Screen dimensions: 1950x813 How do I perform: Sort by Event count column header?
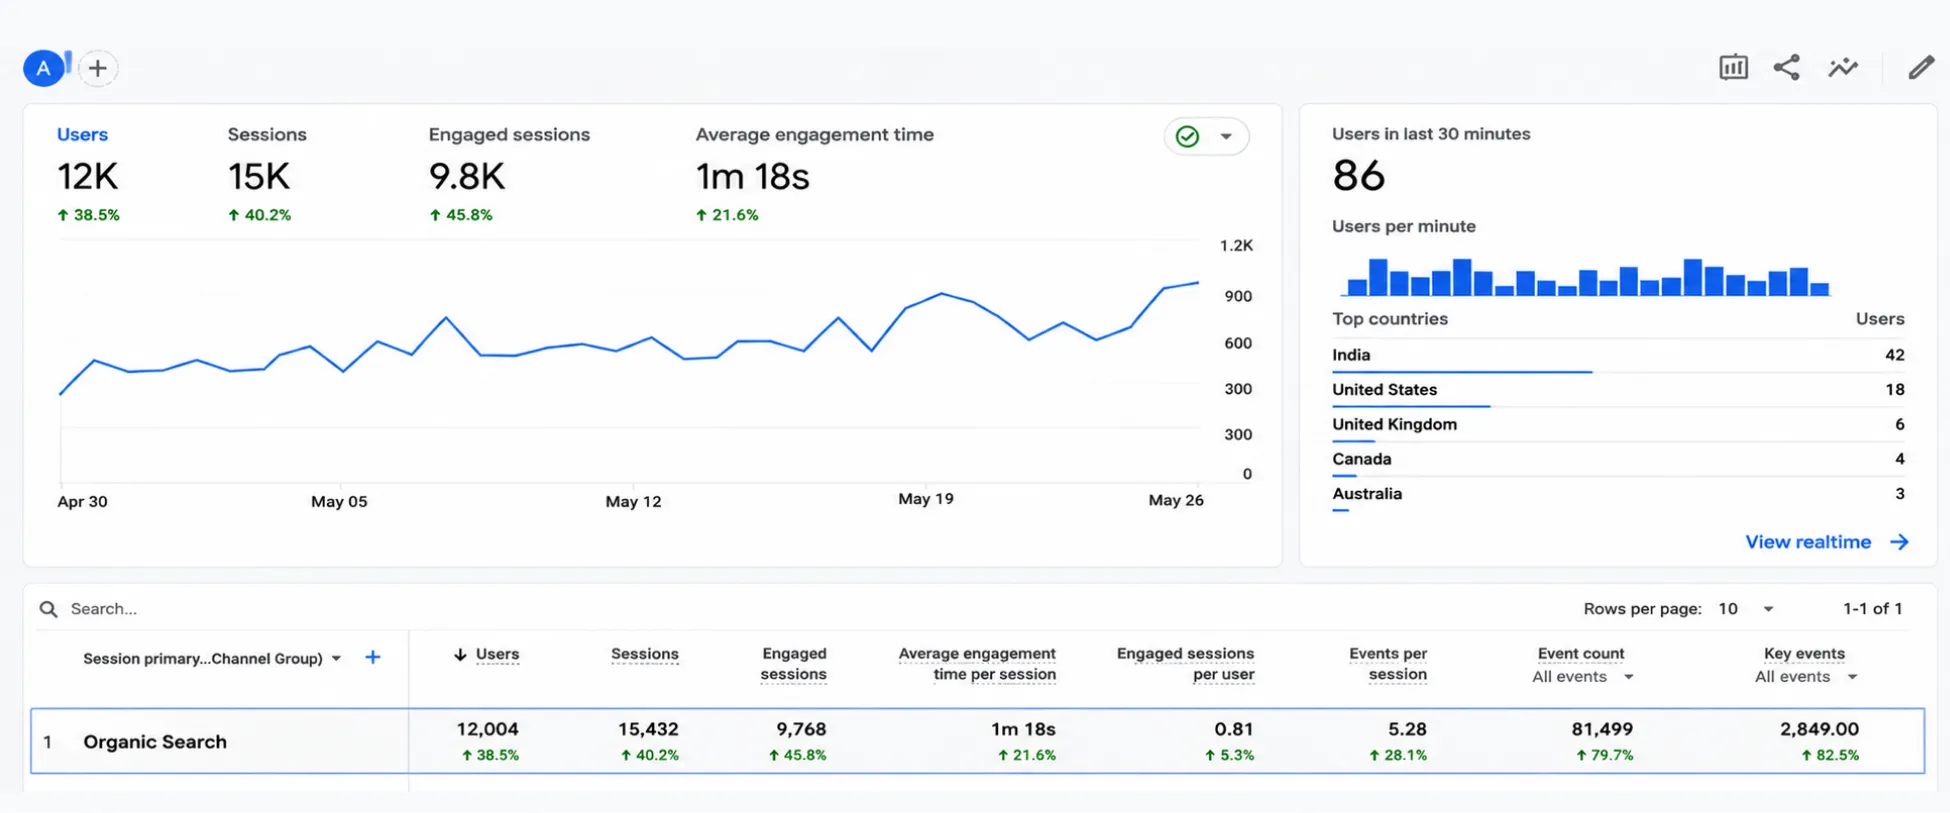(1581, 653)
